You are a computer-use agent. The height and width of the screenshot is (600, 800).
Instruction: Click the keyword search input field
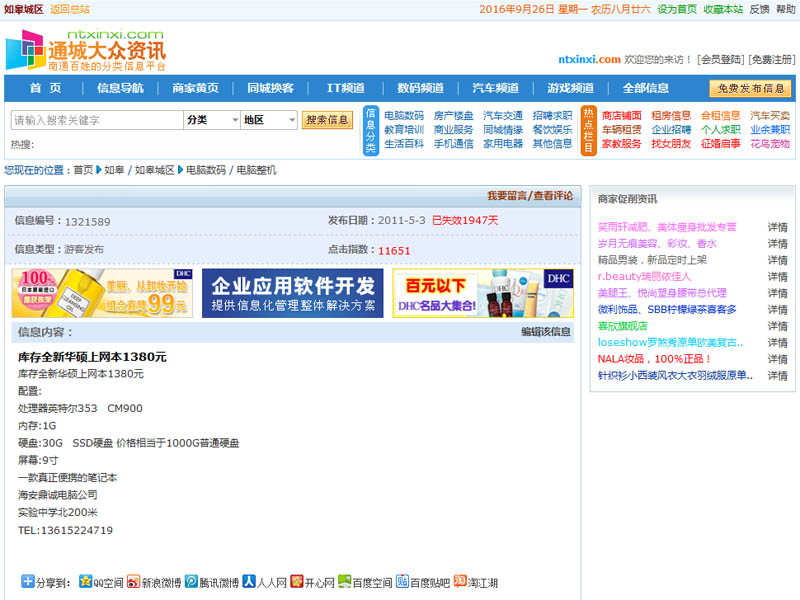tap(96, 120)
